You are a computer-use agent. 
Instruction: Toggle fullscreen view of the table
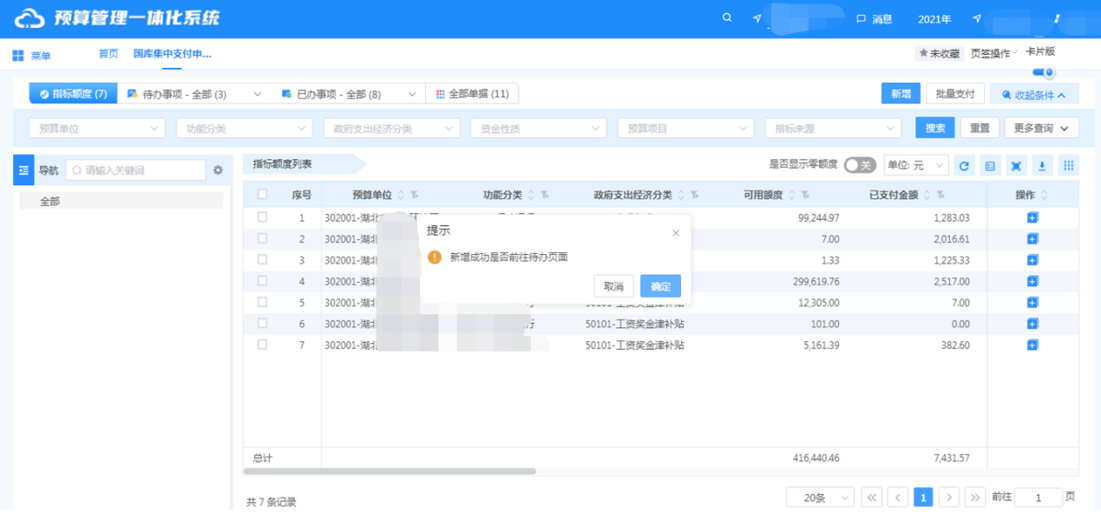coord(1016,166)
